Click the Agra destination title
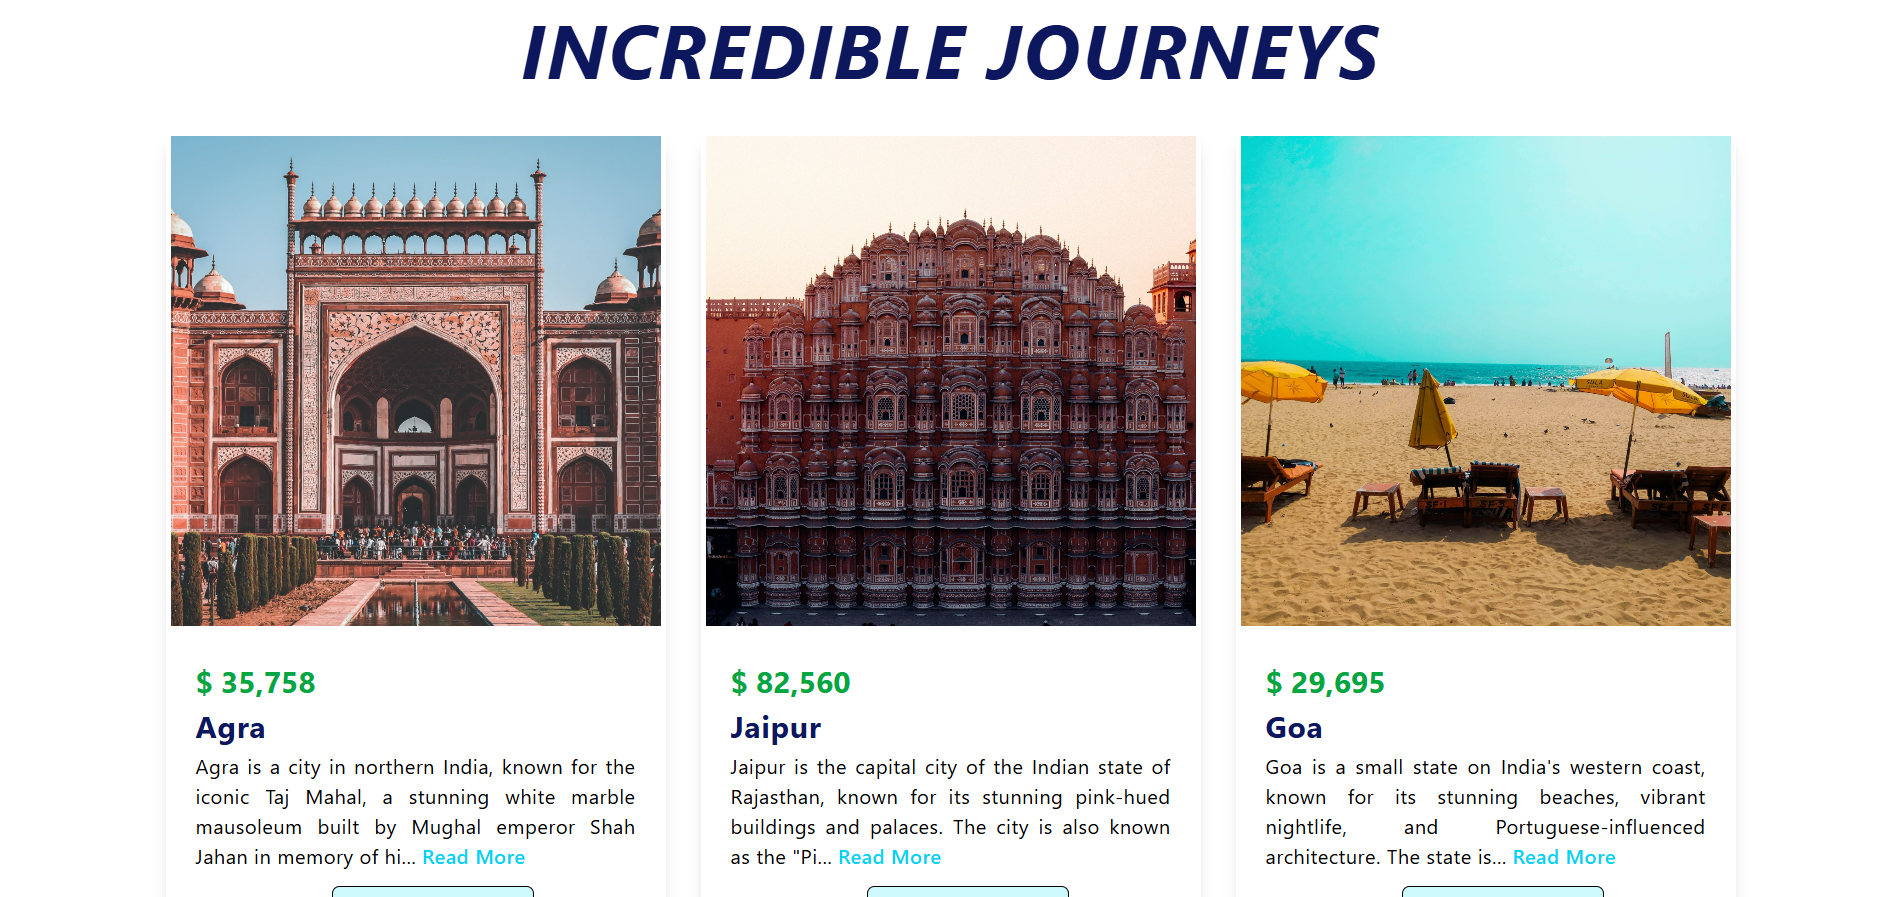This screenshot has height=897, width=1898. coord(231,728)
